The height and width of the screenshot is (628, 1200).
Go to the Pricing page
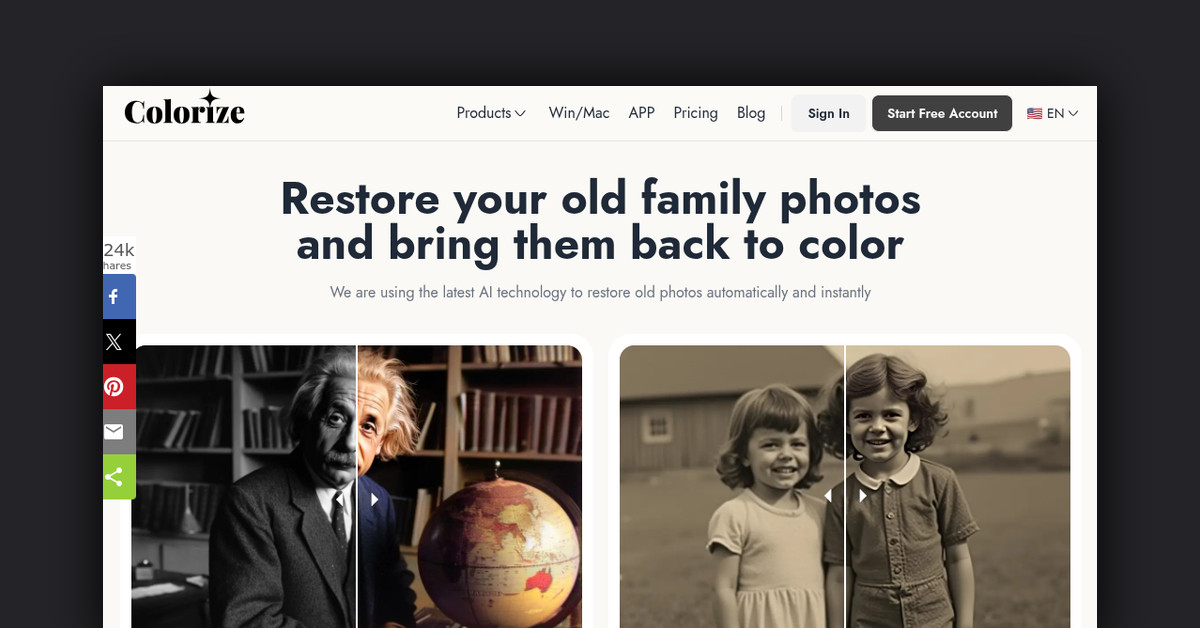coord(695,113)
